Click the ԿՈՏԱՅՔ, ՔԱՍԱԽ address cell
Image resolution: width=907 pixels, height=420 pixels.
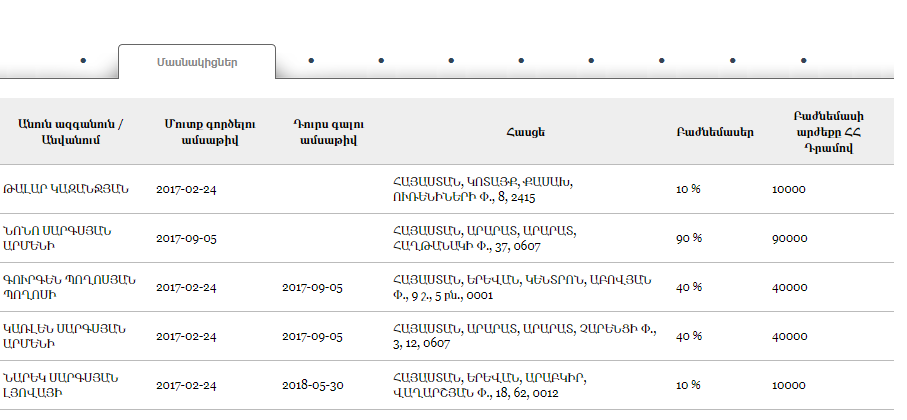(482, 189)
